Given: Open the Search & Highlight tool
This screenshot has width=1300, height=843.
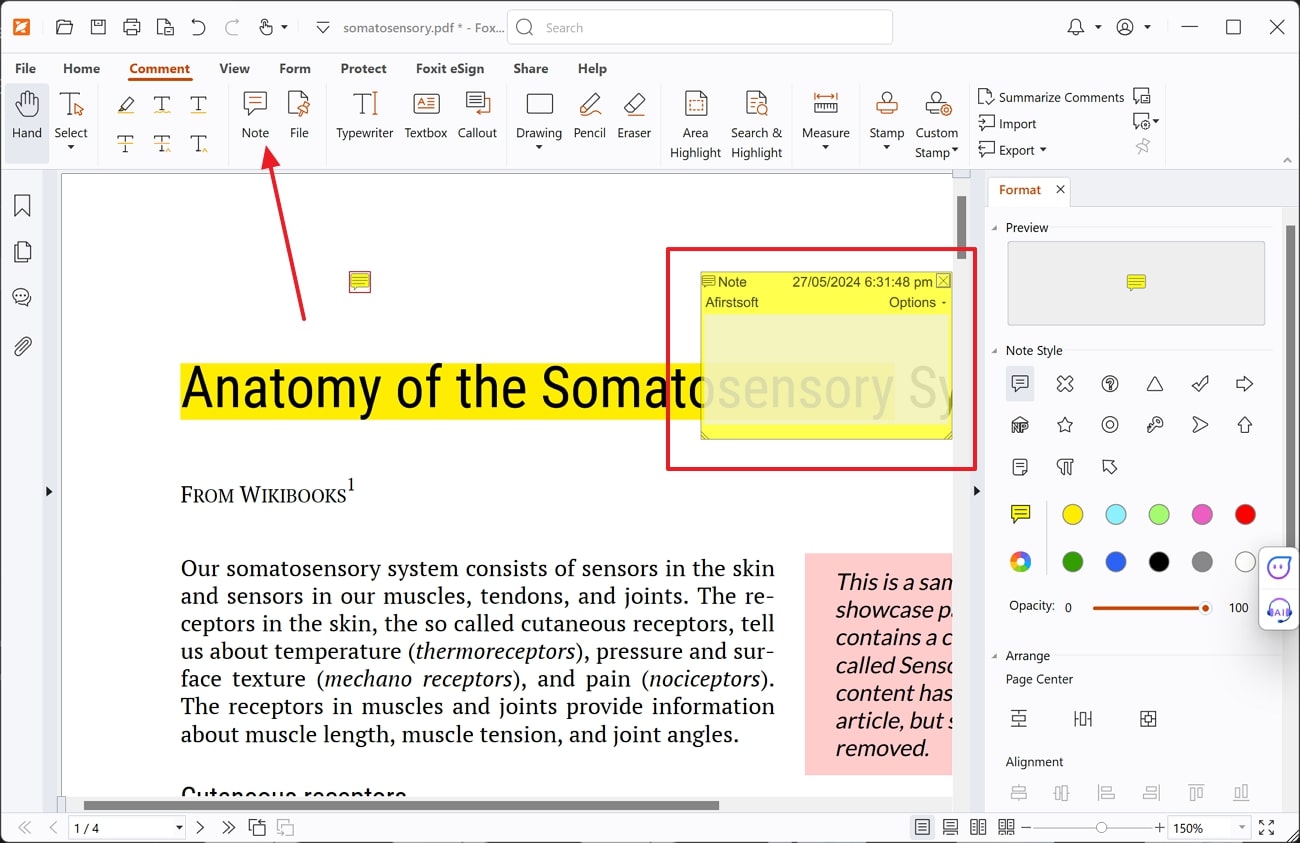Looking at the screenshot, I should (756, 124).
